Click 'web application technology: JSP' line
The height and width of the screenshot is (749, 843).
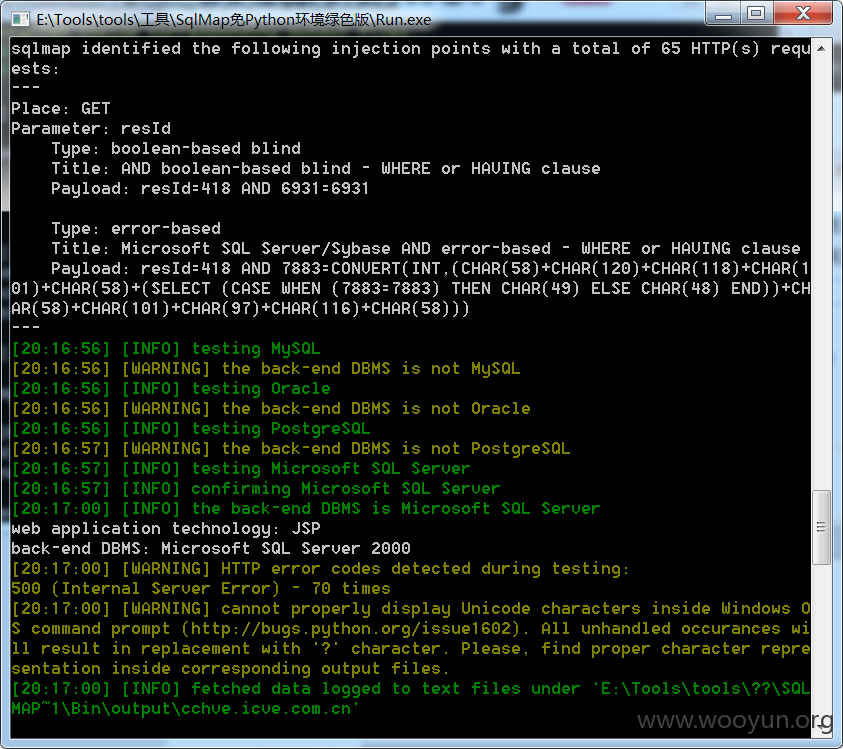click(x=166, y=529)
